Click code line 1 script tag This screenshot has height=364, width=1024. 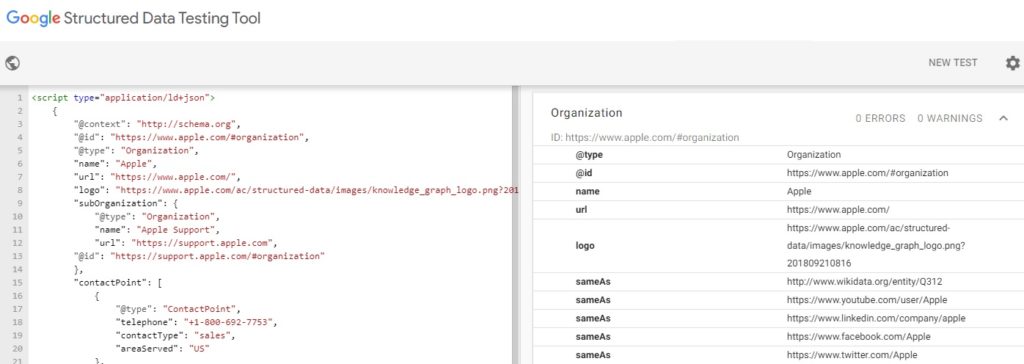123,97
